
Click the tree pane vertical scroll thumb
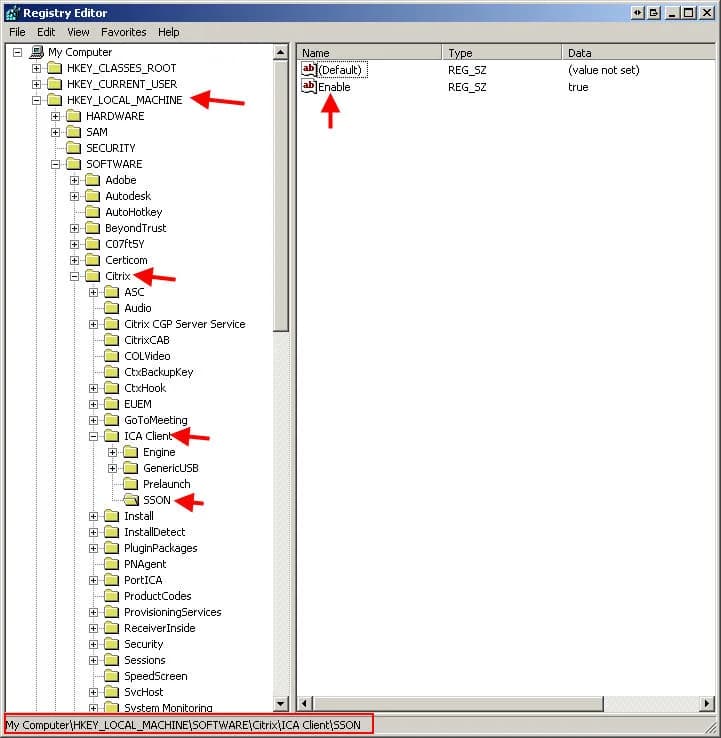click(280, 196)
